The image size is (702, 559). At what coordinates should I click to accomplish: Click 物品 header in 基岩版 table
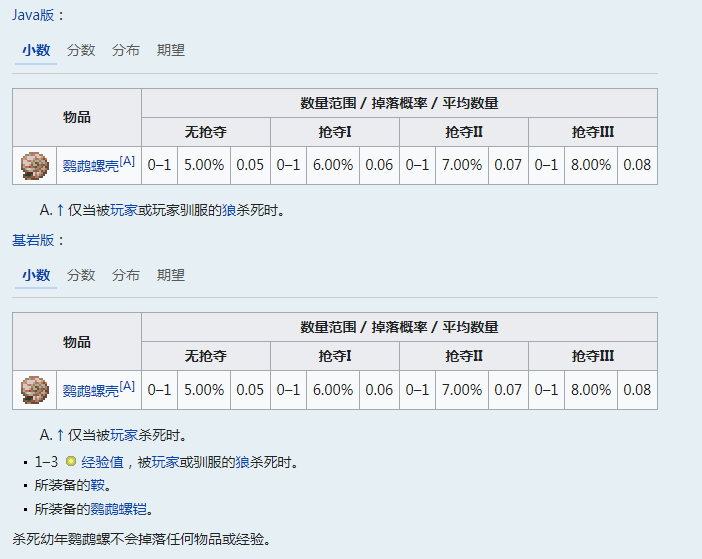(x=77, y=342)
